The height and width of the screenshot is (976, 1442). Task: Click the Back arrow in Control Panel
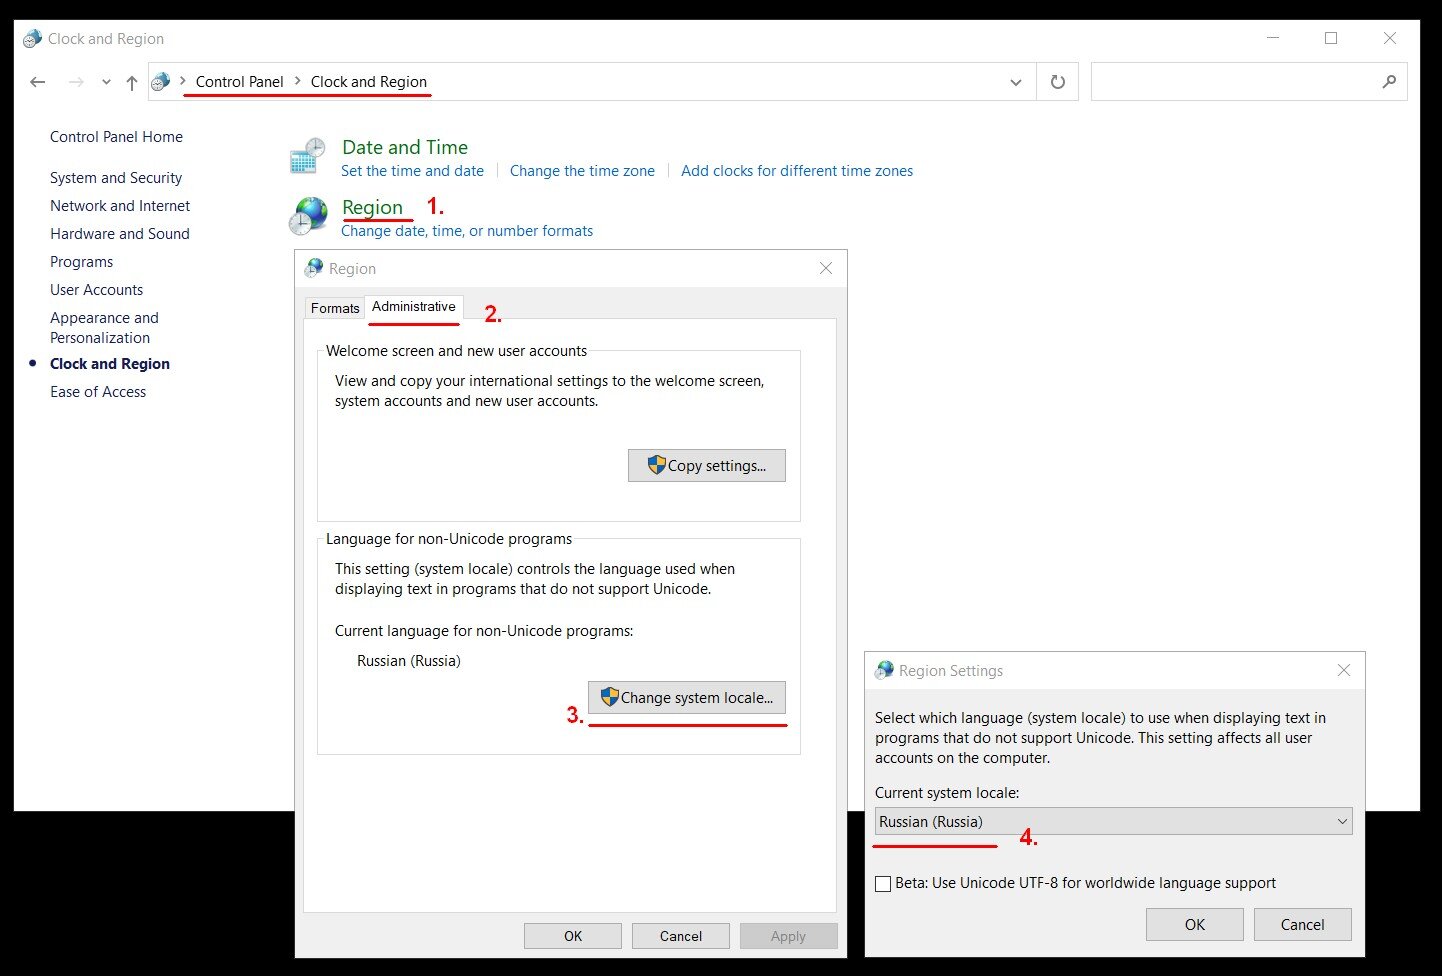pos(38,82)
